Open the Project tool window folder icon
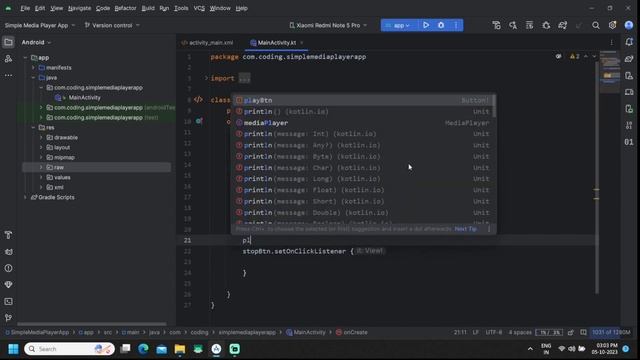 coord(8,42)
